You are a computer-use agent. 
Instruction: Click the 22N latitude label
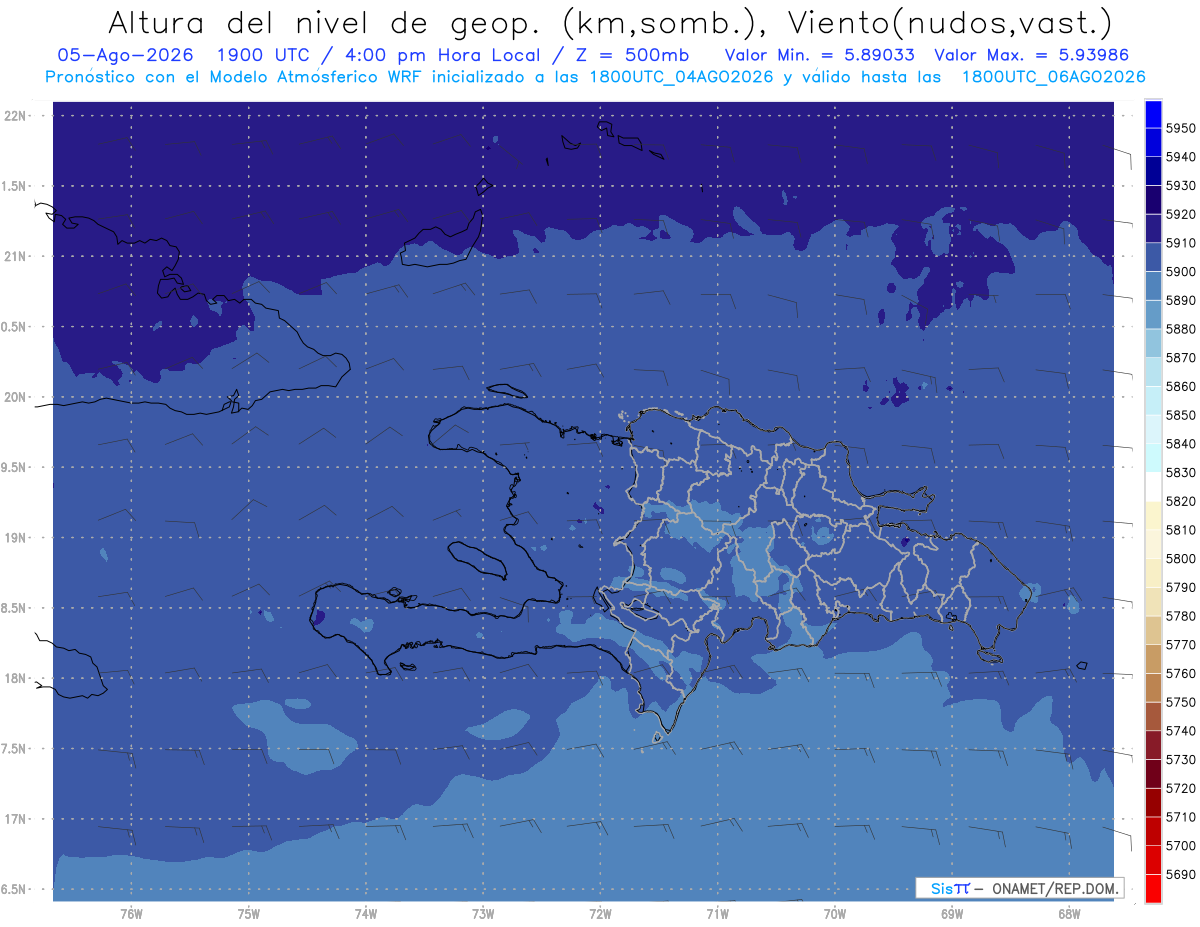[16, 116]
